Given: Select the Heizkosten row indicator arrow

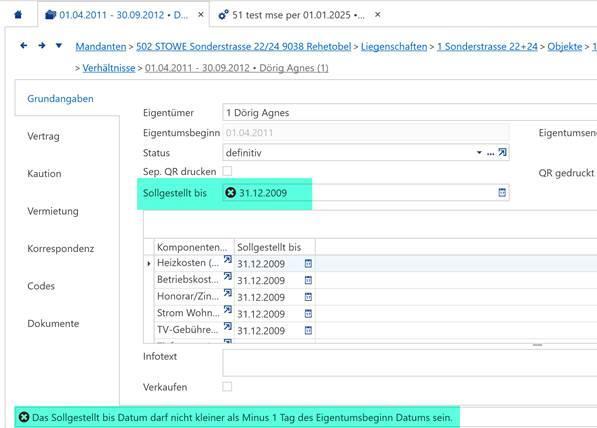Looking at the screenshot, I should coord(148,263).
